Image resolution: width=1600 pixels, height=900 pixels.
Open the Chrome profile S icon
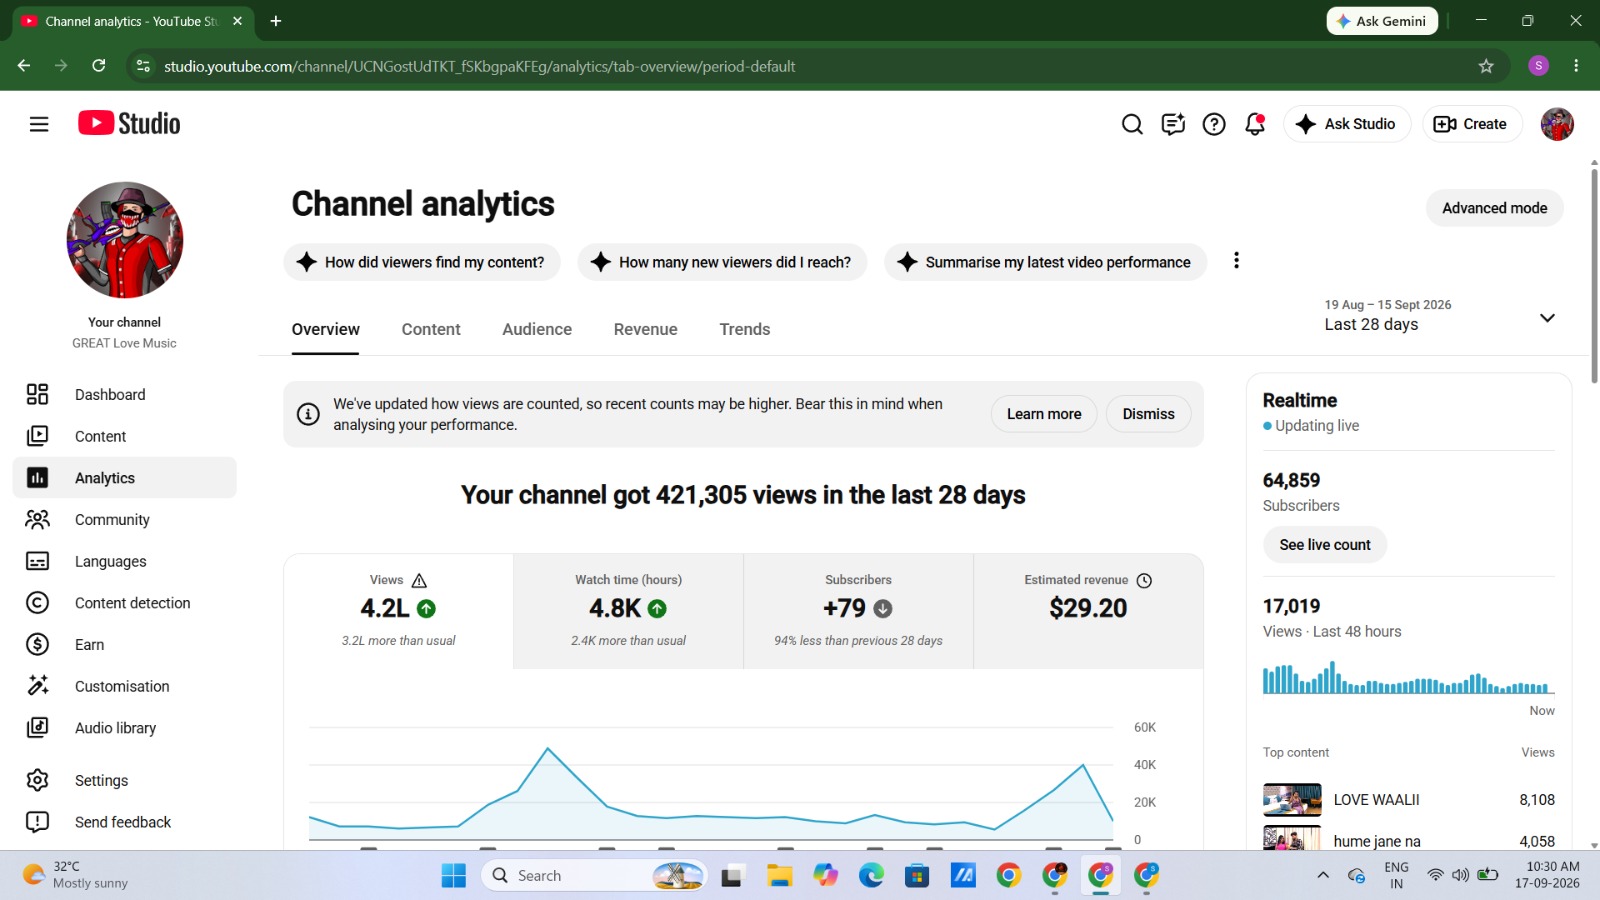click(x=1539, y=66)
